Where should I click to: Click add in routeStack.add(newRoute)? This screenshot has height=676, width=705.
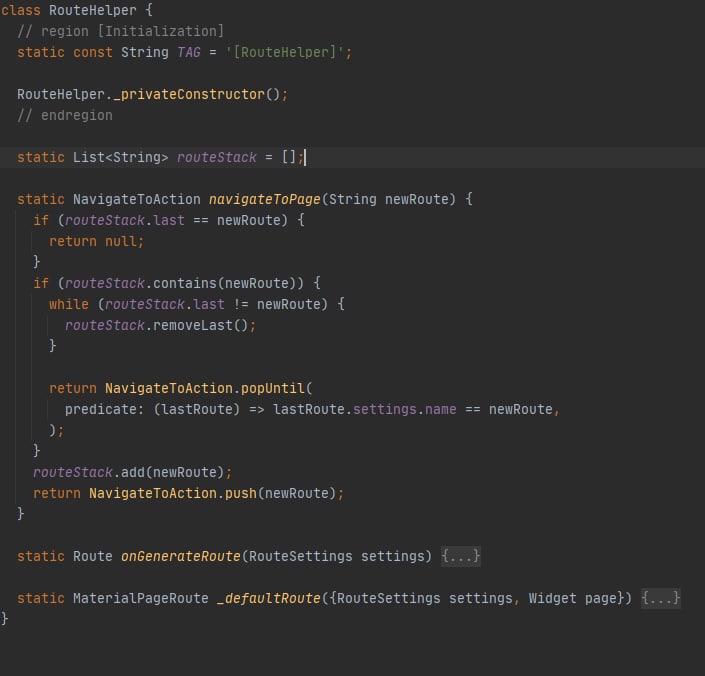click(x=133, y=472)
